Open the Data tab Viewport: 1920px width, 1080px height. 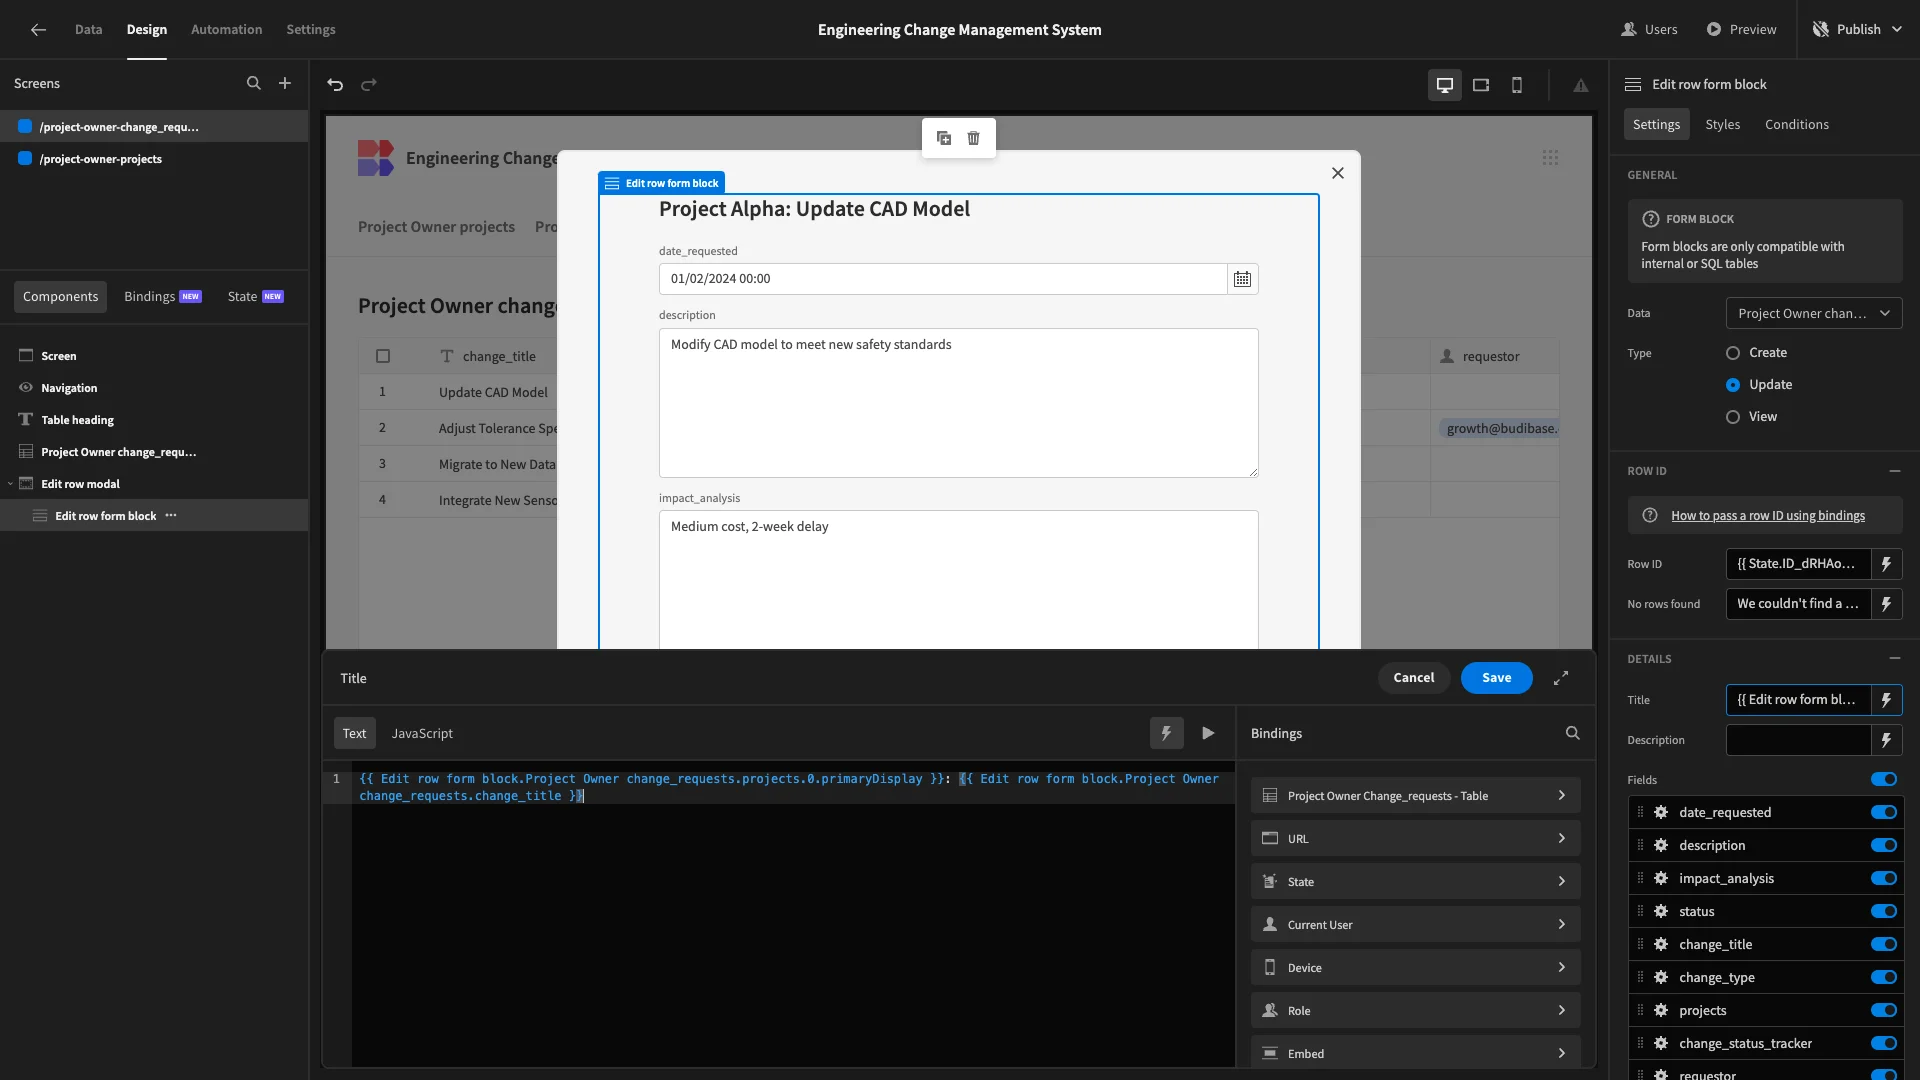[88, 30]
